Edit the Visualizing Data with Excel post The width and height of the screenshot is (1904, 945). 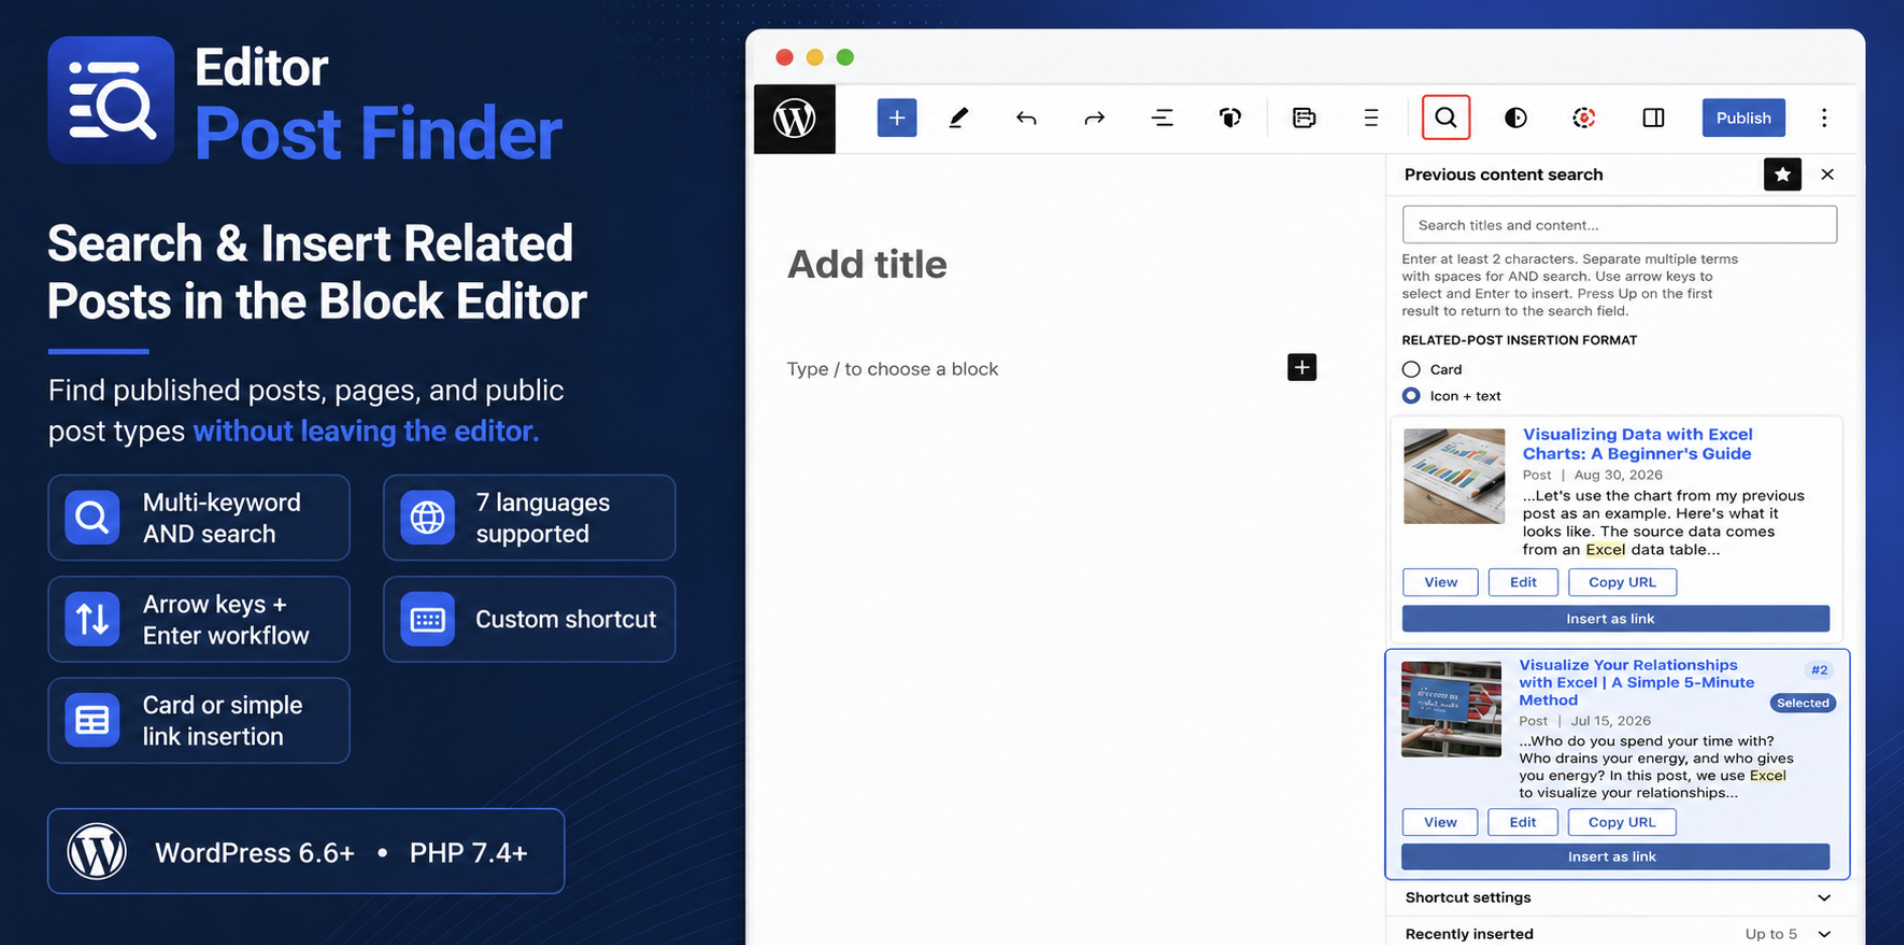1523,582
